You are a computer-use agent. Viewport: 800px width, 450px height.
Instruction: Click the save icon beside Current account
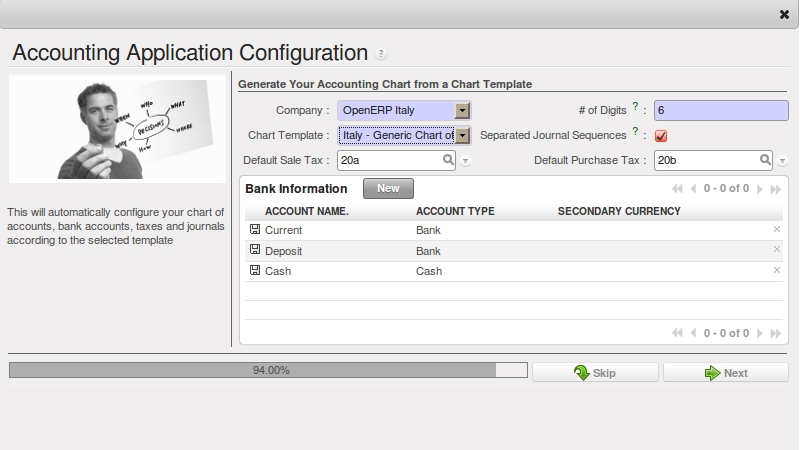click(255, 230)
